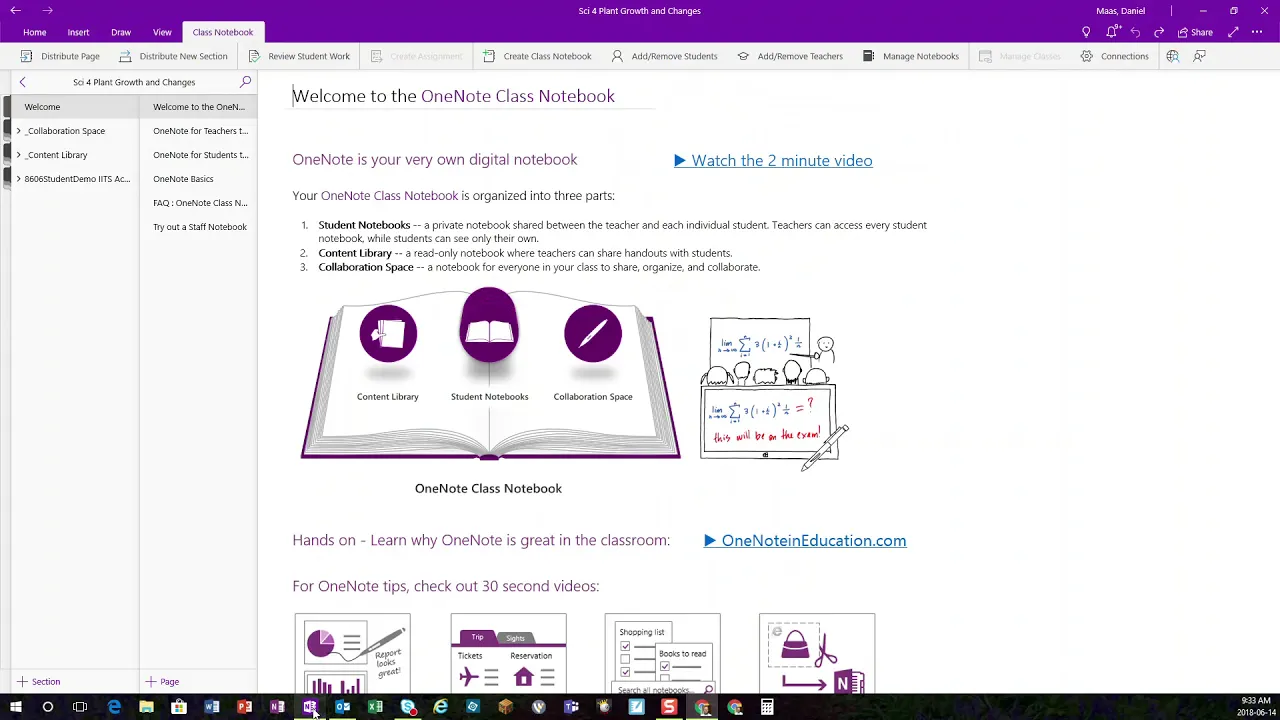The height and width of the screenshot is (720, 1280).
Task: Open Add/Remove Teachers
Action: pos(790,56)
